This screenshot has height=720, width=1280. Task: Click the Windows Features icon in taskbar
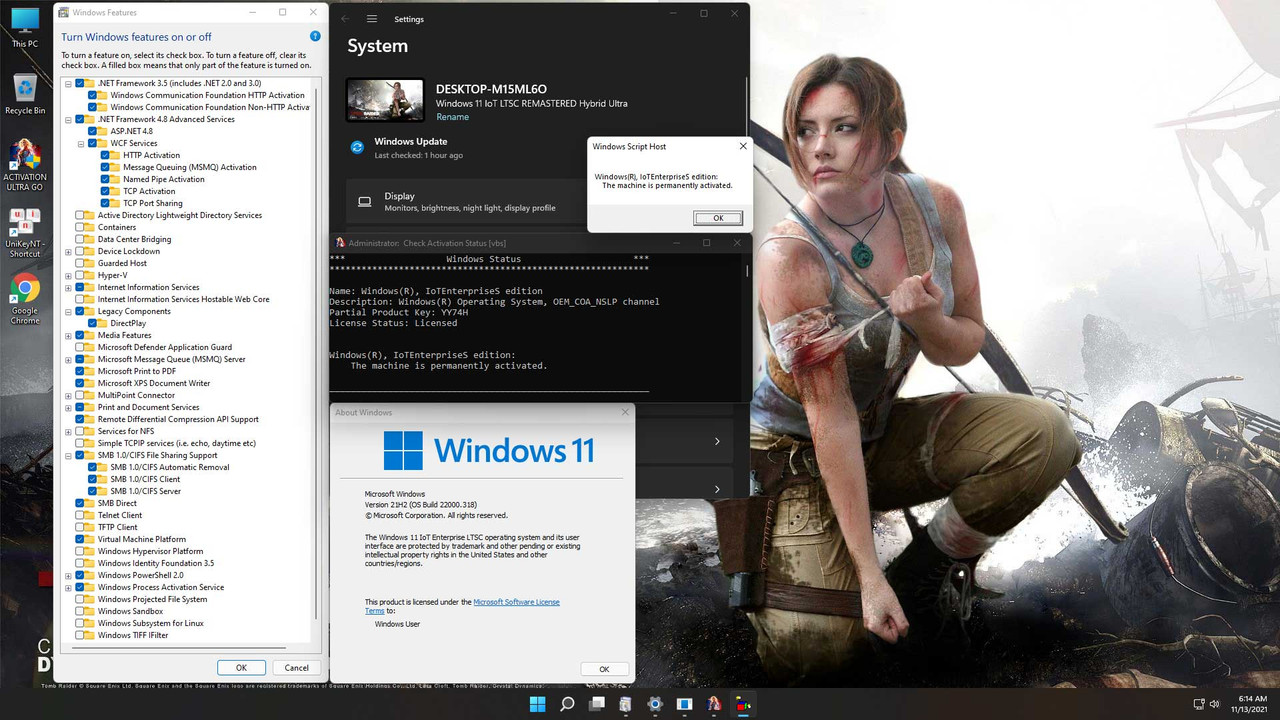(625, 704)
